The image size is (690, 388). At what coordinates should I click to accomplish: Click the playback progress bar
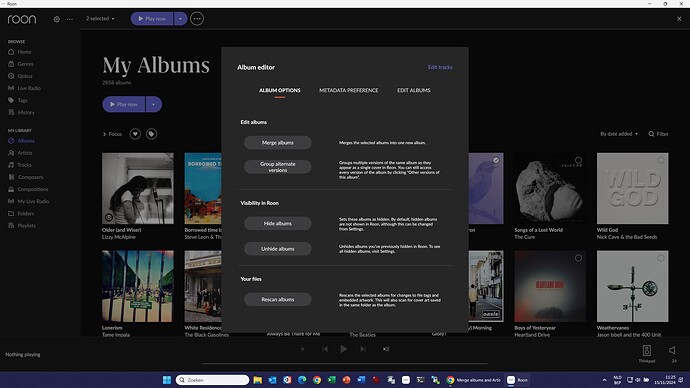[345, 364]
